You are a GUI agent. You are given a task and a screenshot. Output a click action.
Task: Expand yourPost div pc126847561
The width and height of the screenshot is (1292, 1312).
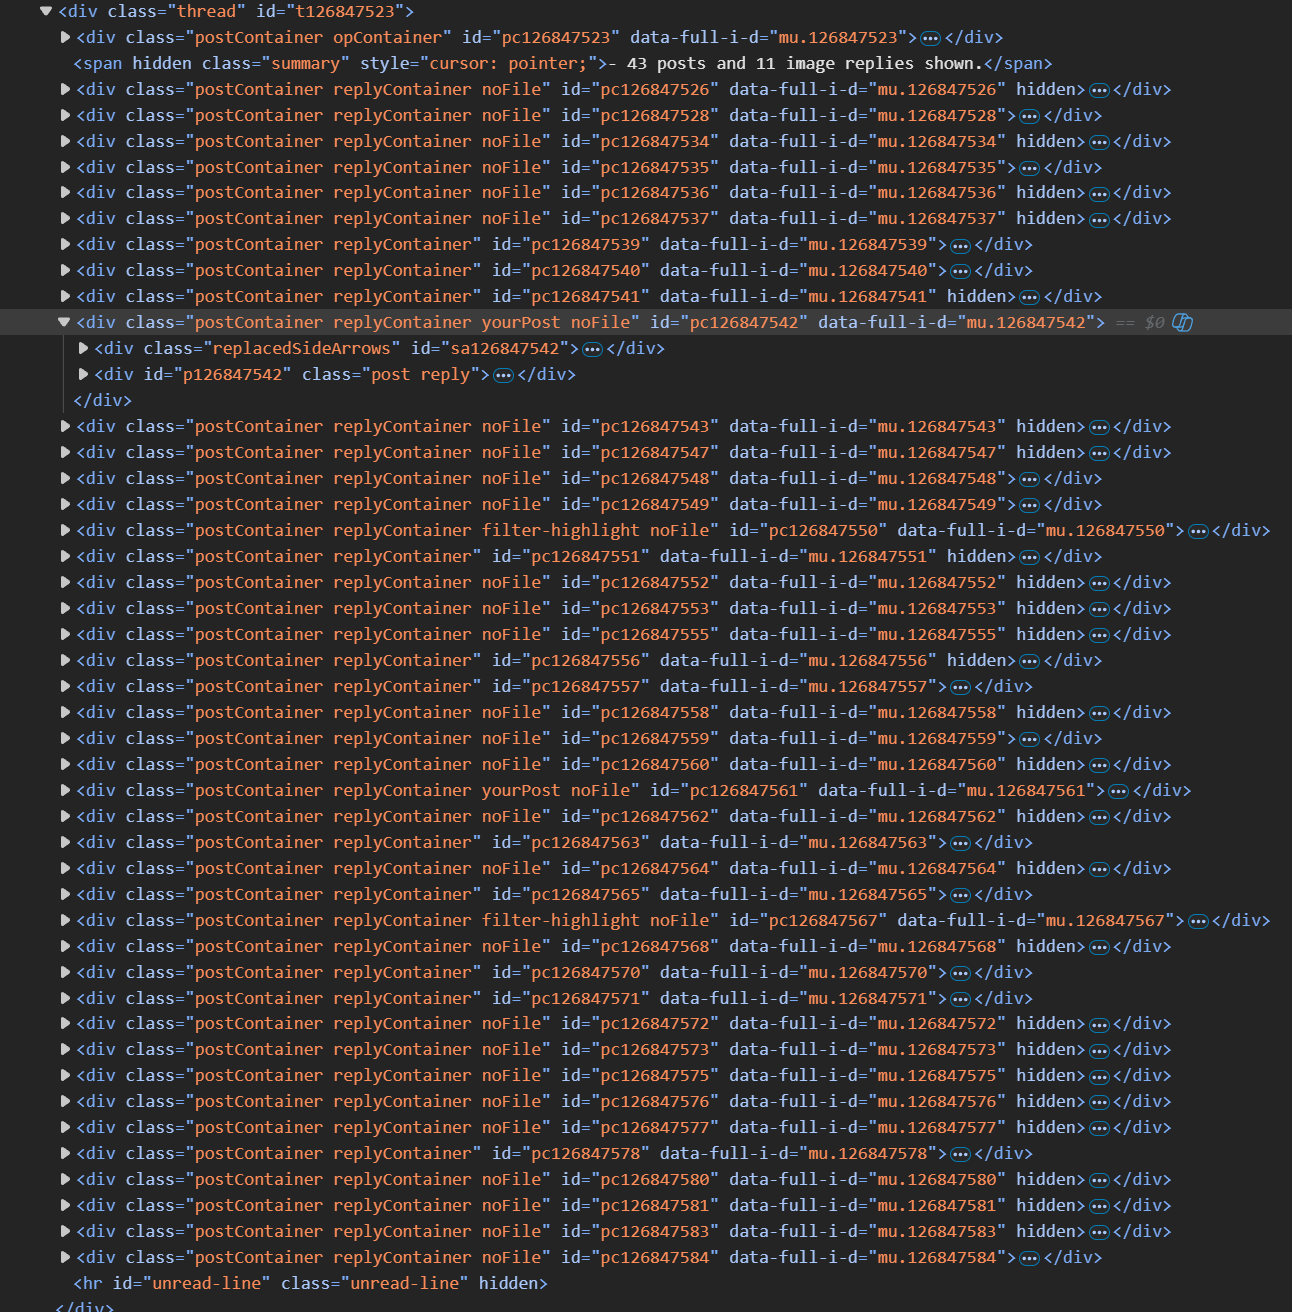[x=65, y=791]
